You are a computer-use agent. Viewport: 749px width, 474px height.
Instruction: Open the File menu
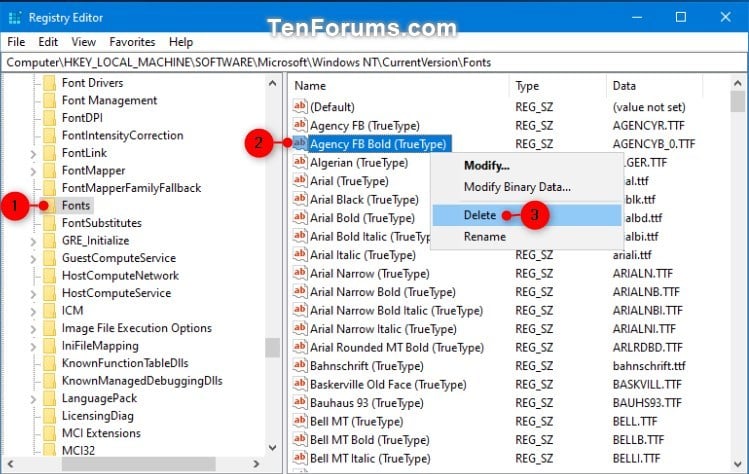click(x=16, y=42)
